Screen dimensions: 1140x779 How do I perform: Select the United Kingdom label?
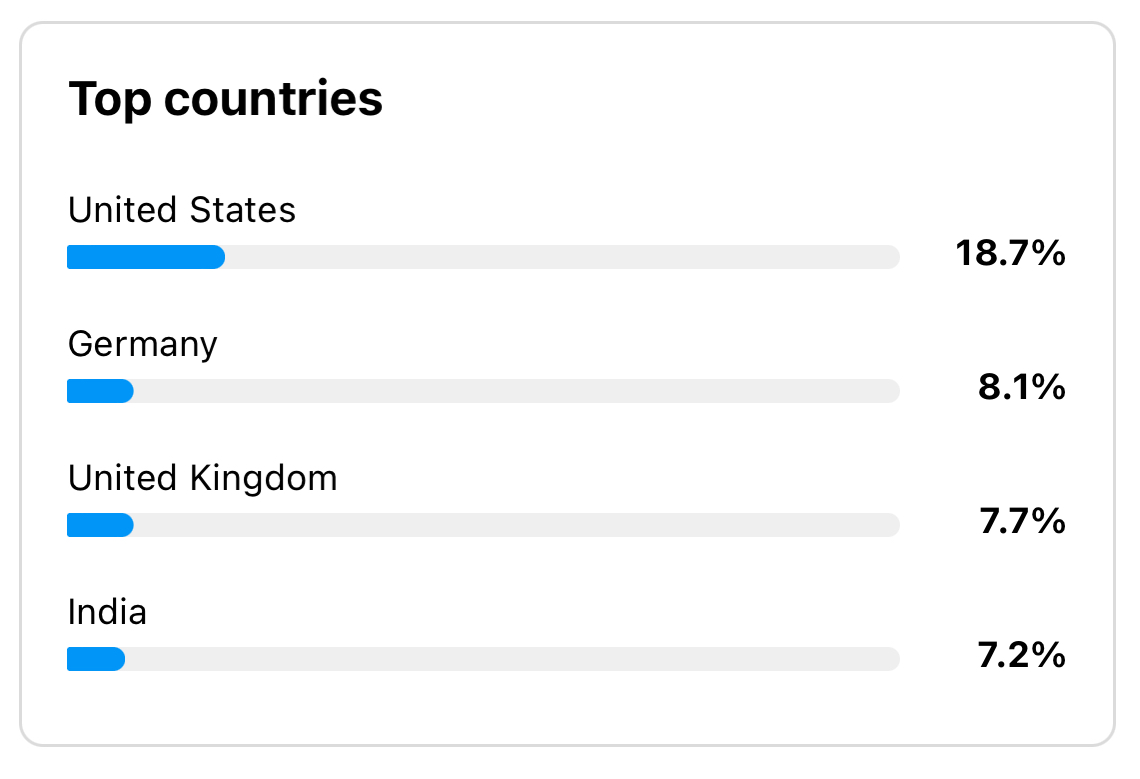(x=203, y=479)
